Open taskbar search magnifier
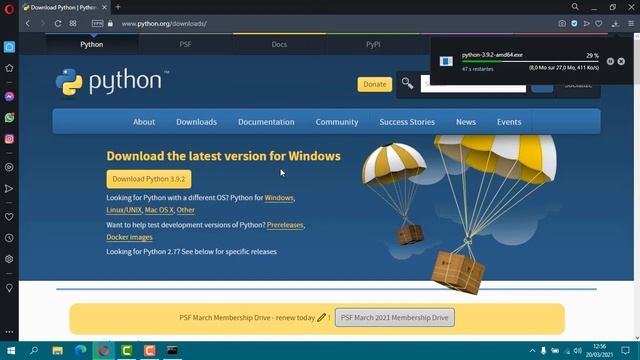 34,351
